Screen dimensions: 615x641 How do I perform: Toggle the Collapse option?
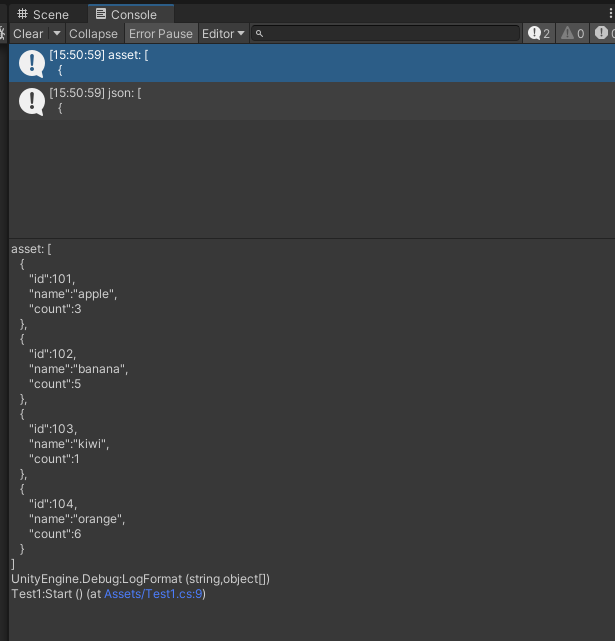94,34
